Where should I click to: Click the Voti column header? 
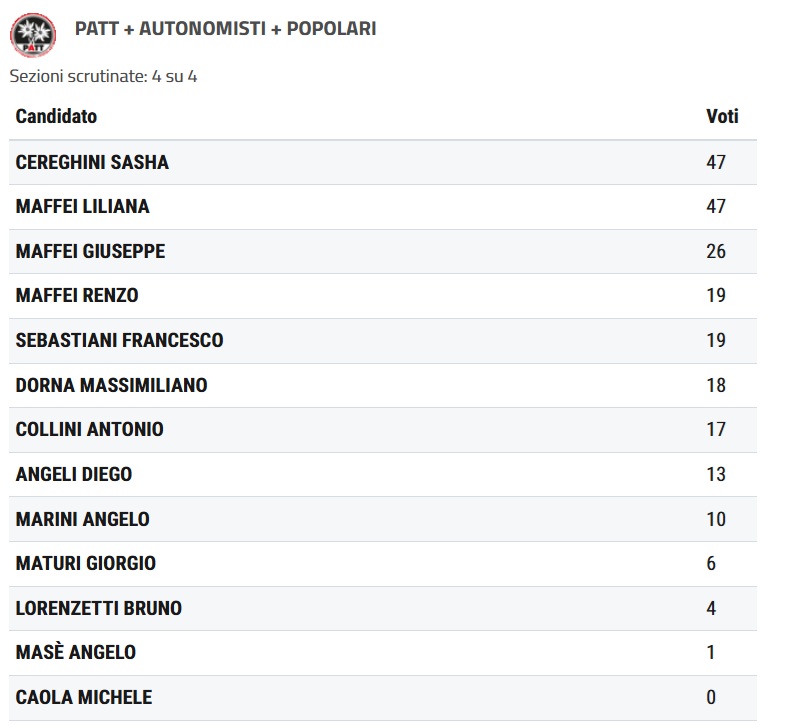click(x=722, y=116)
